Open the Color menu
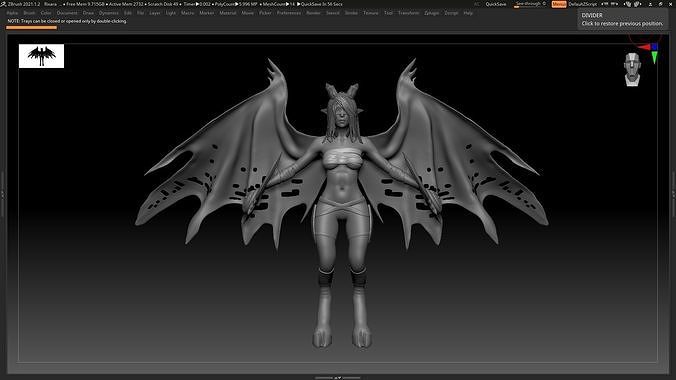 click(46, 13)
